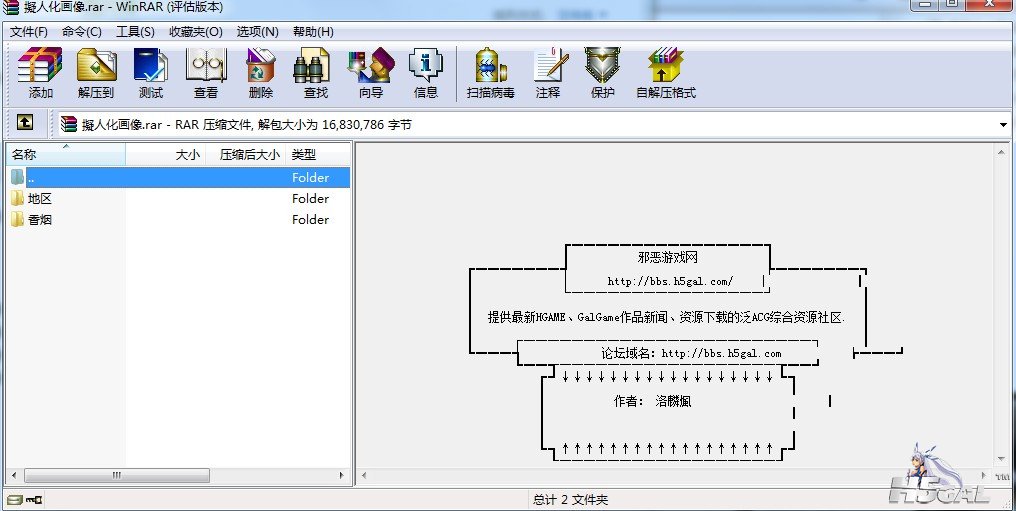Click the 保护 (Protect) archive icon

pyautogui.click(x=603, y=73)
